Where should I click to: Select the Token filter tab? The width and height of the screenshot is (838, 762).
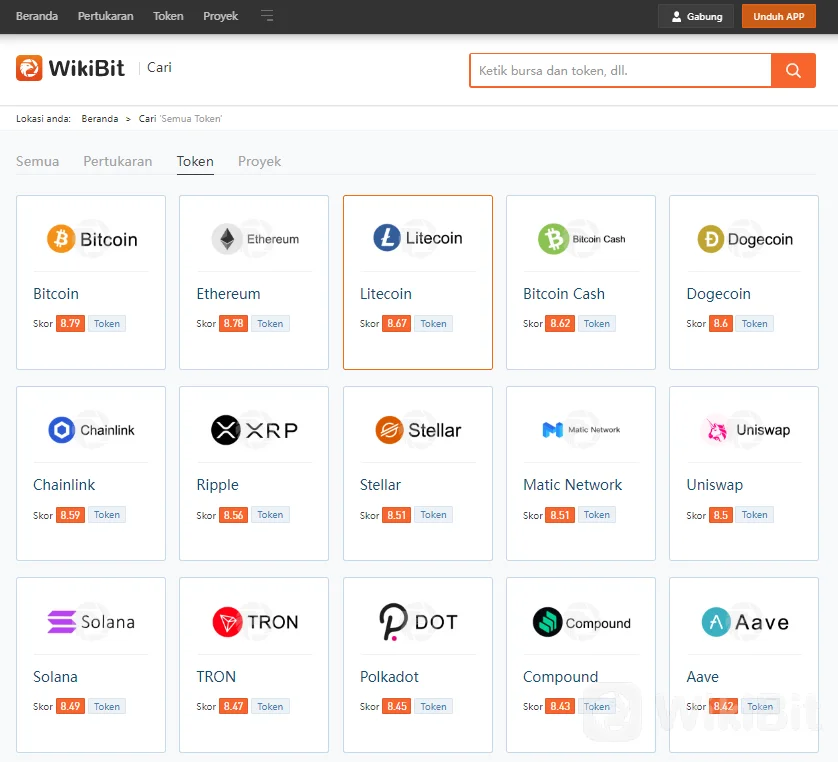tap(195, 161)
